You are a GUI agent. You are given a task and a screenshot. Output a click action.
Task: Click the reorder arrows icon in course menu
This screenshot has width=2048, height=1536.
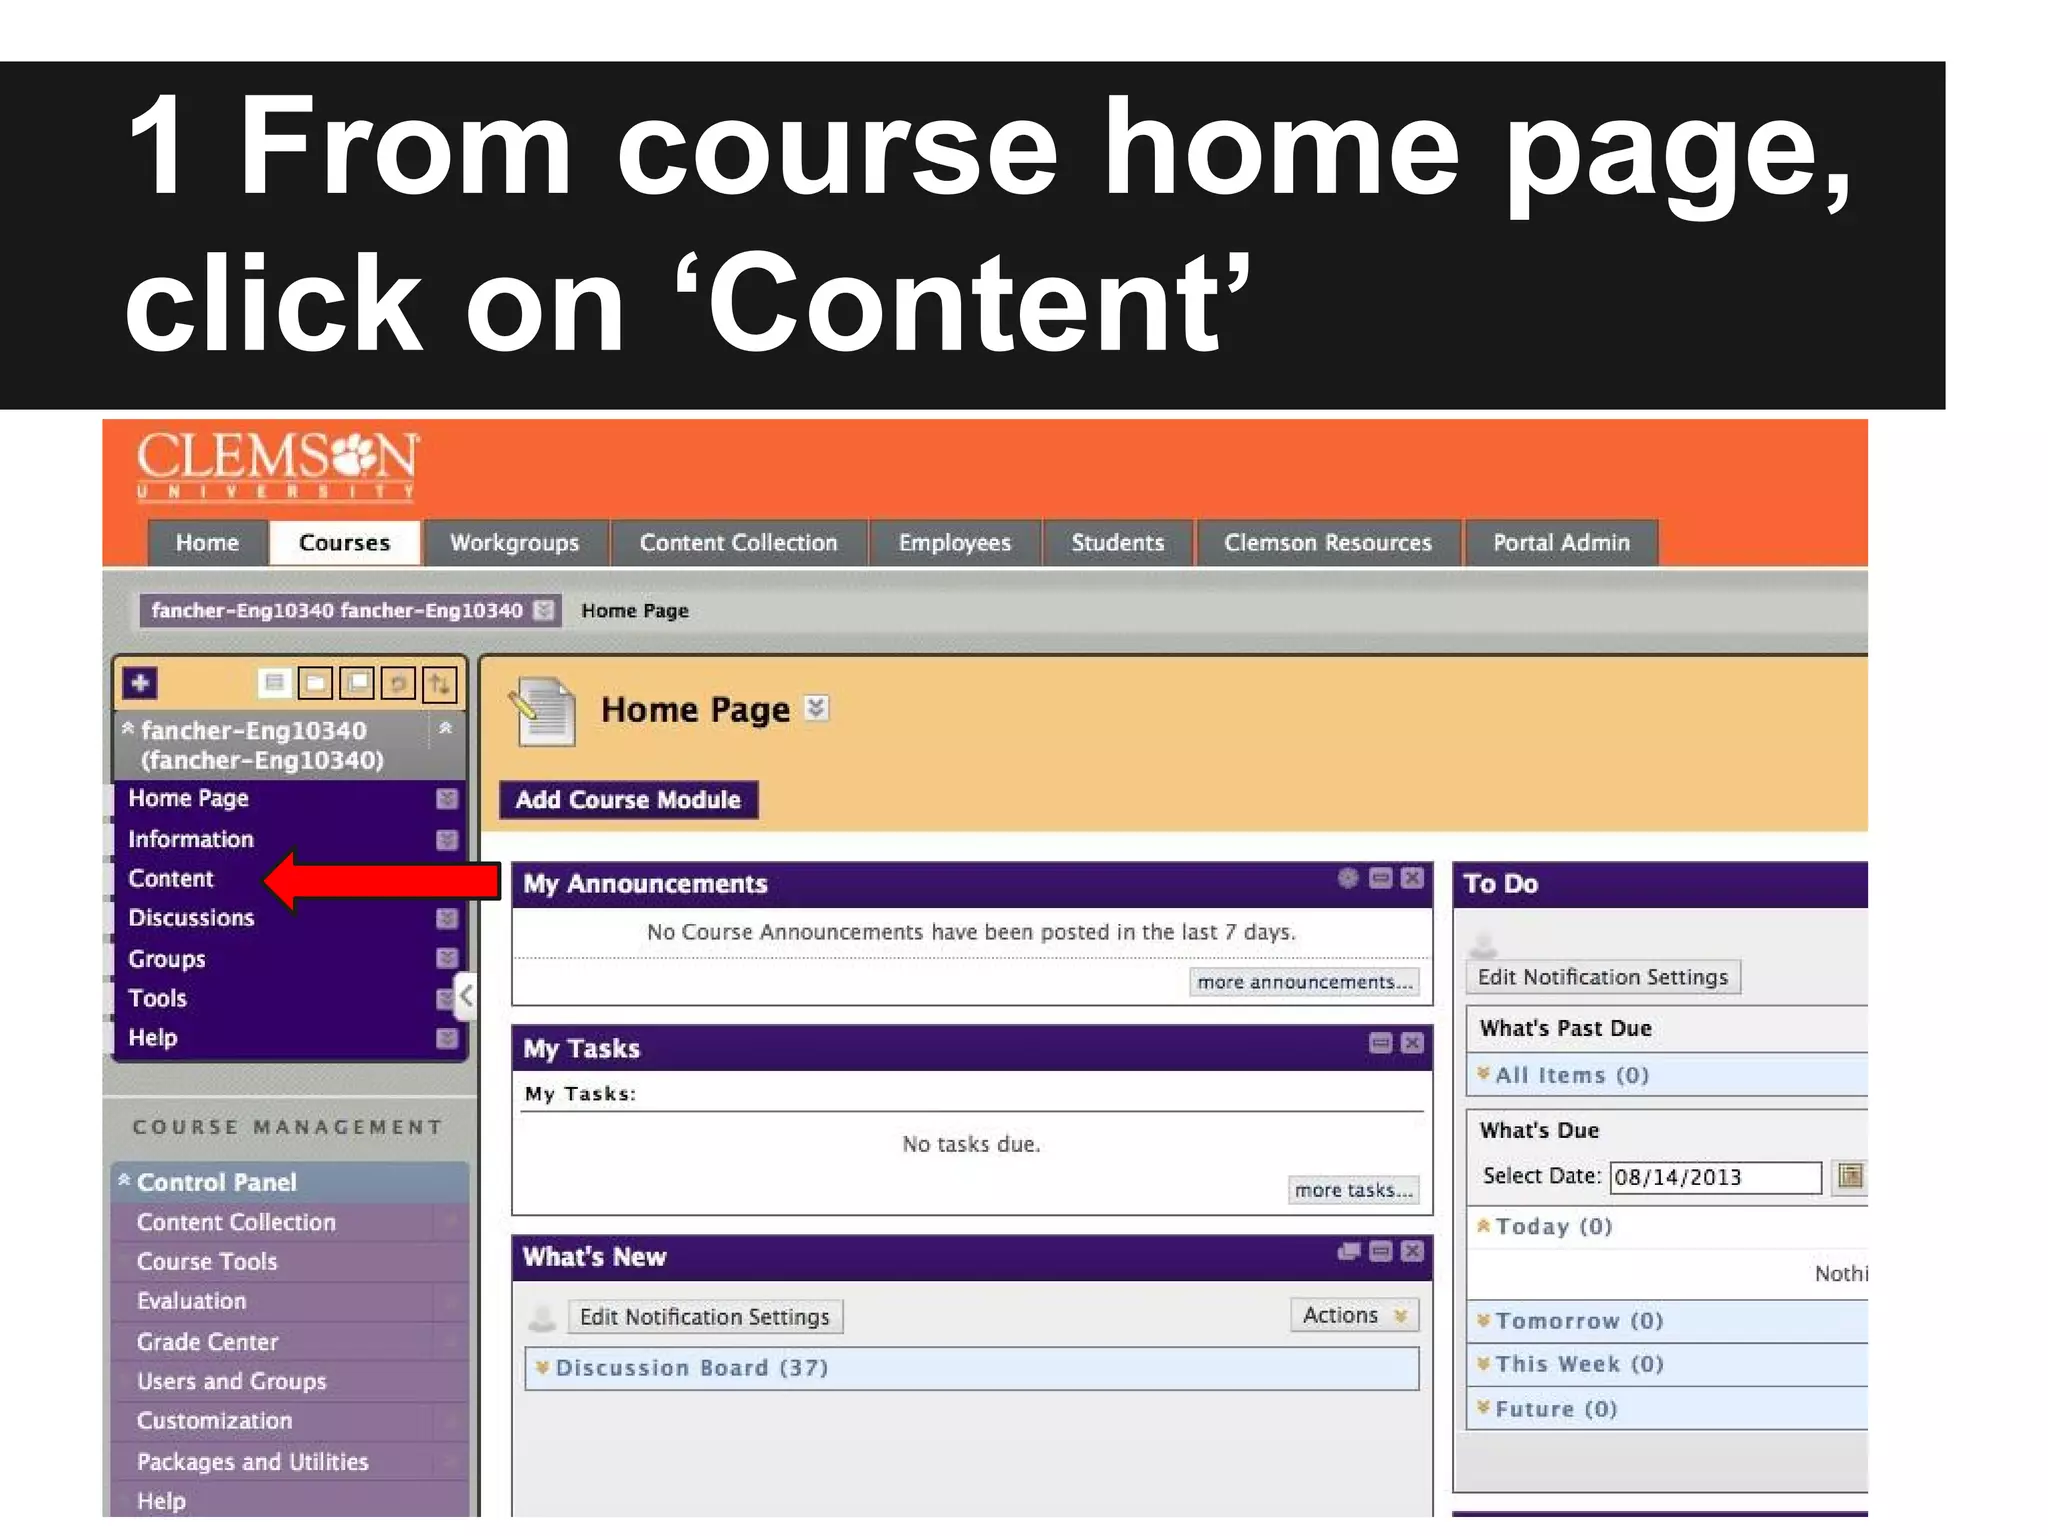[x=439, y=683]
